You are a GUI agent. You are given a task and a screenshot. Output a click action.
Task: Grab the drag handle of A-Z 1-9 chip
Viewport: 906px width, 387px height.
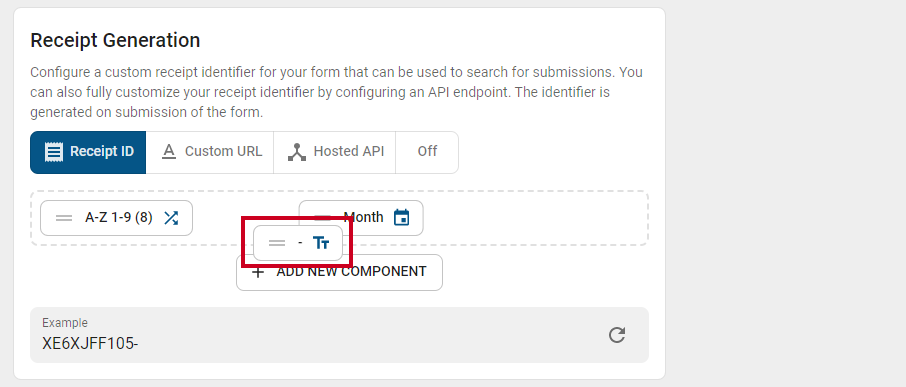pyautogui.click(x=64, y=218)
